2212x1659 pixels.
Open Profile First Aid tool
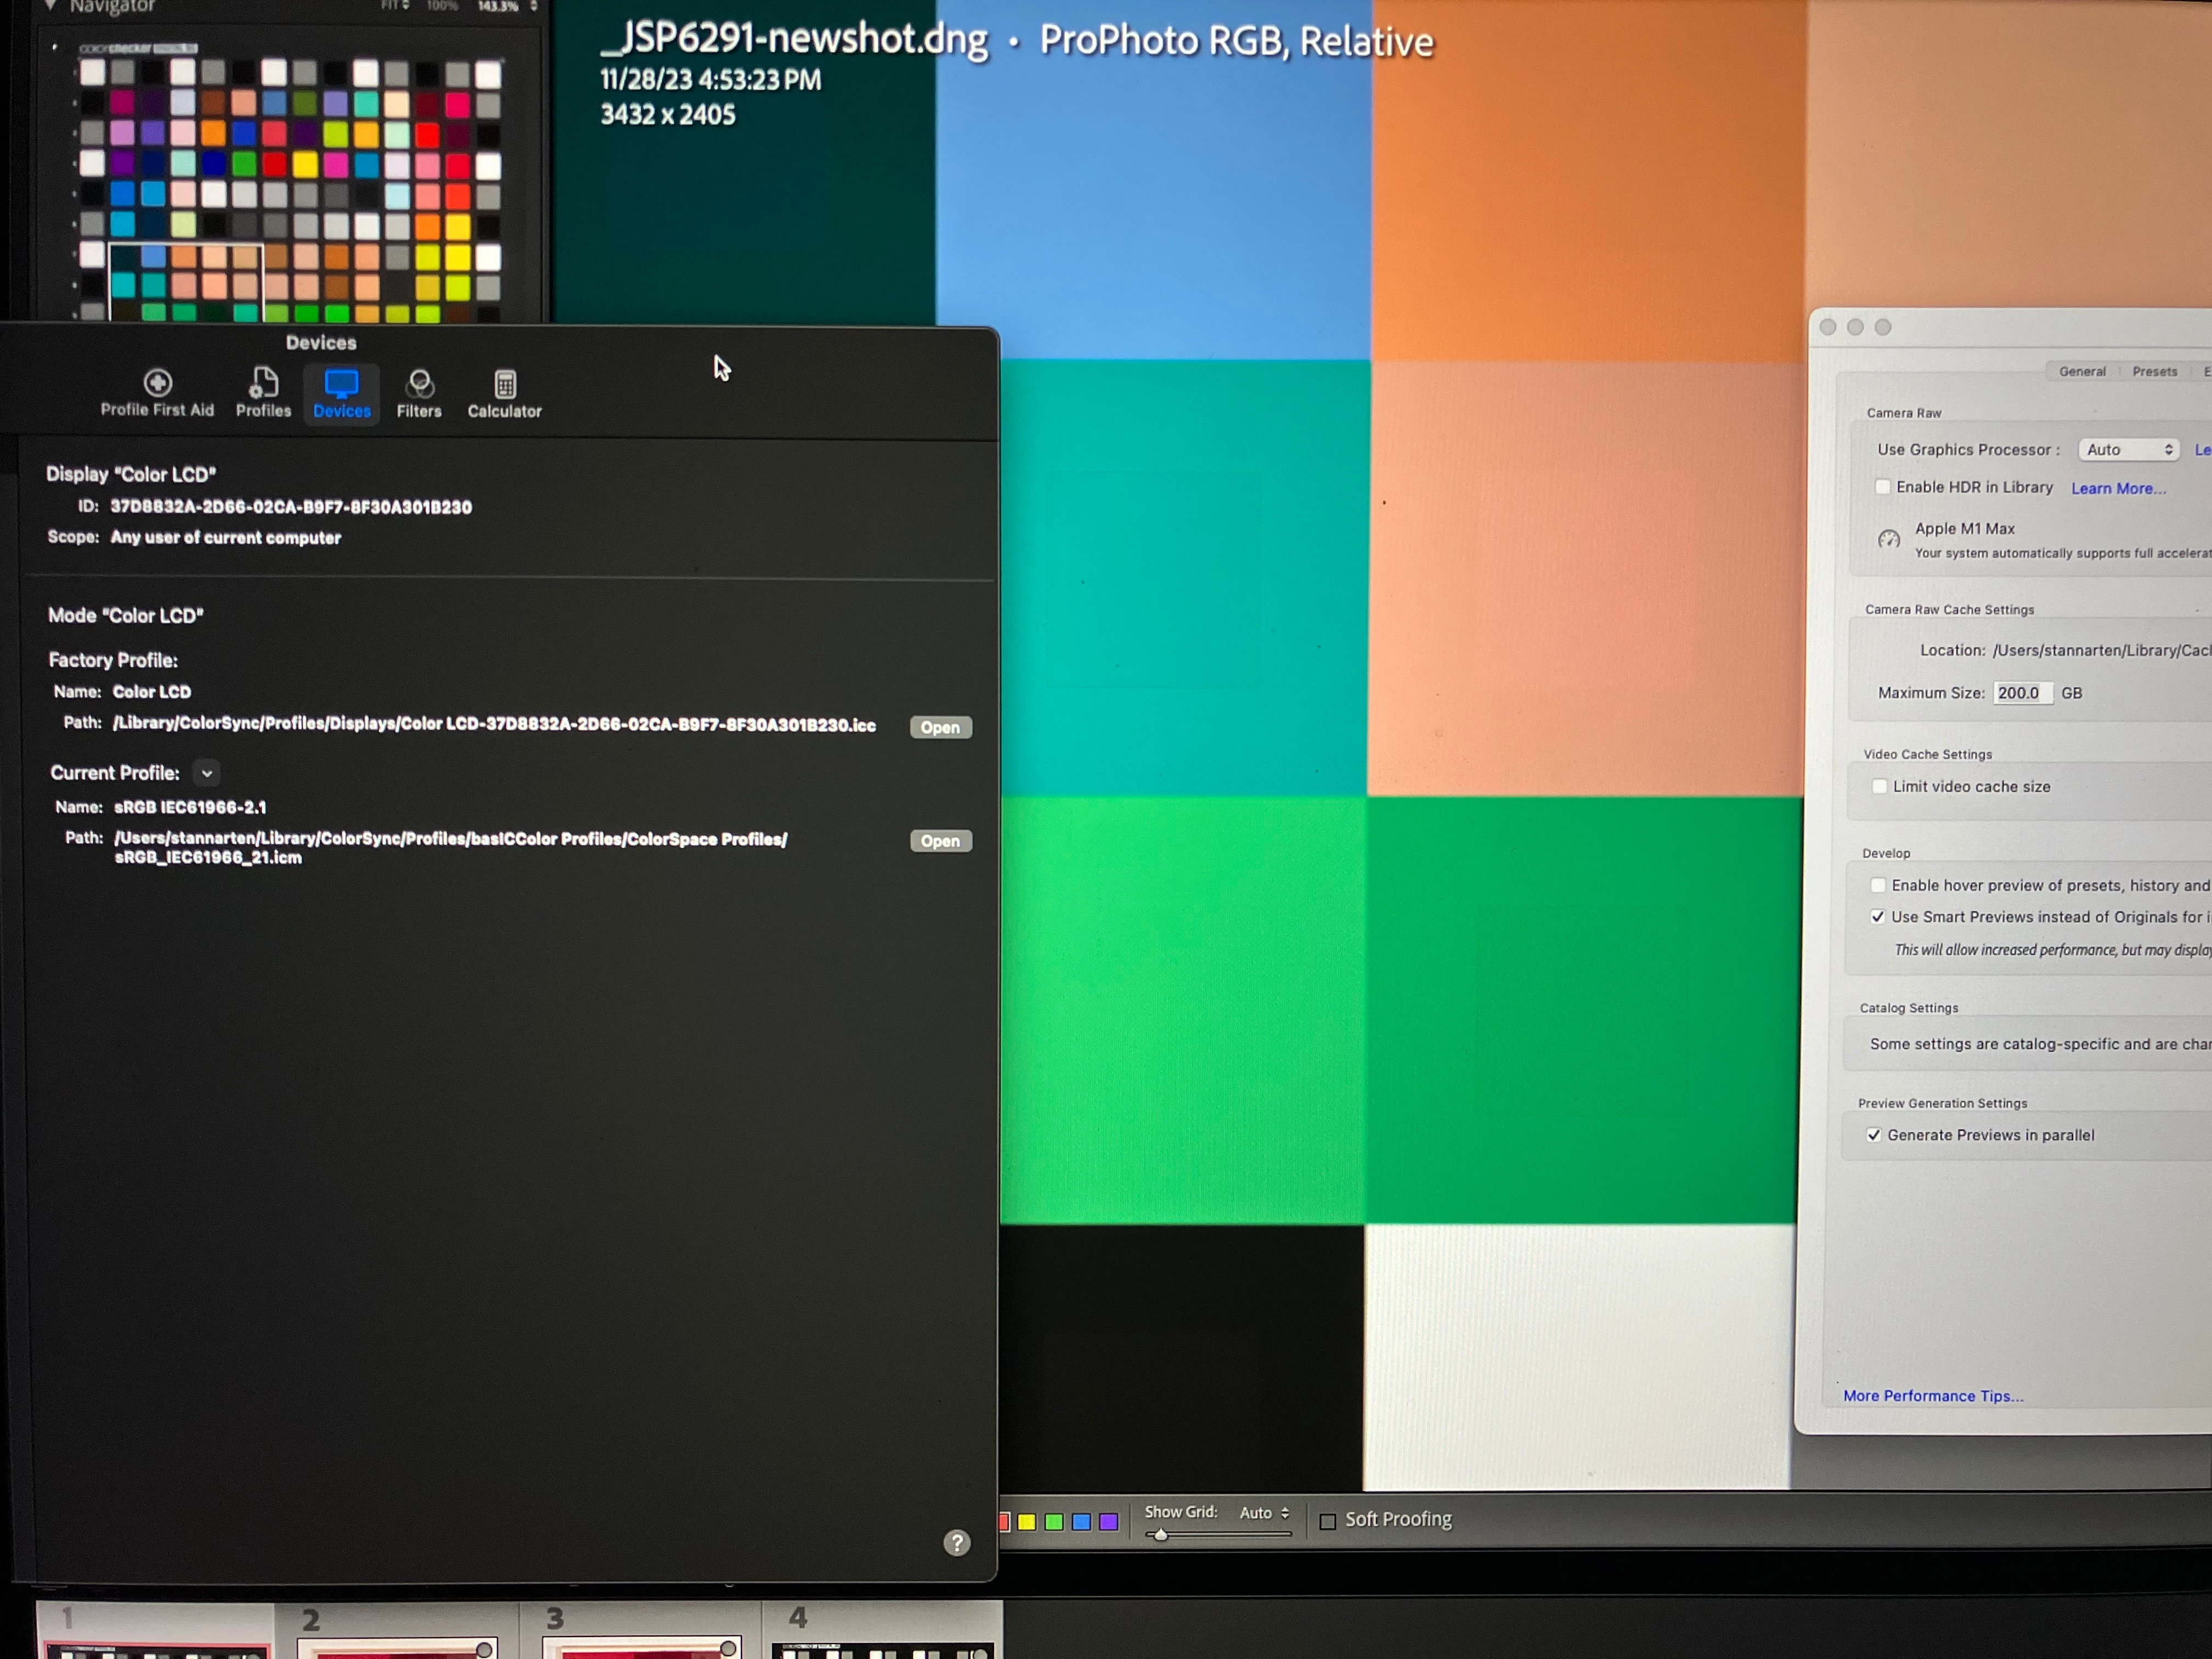(x=157, y=392)
